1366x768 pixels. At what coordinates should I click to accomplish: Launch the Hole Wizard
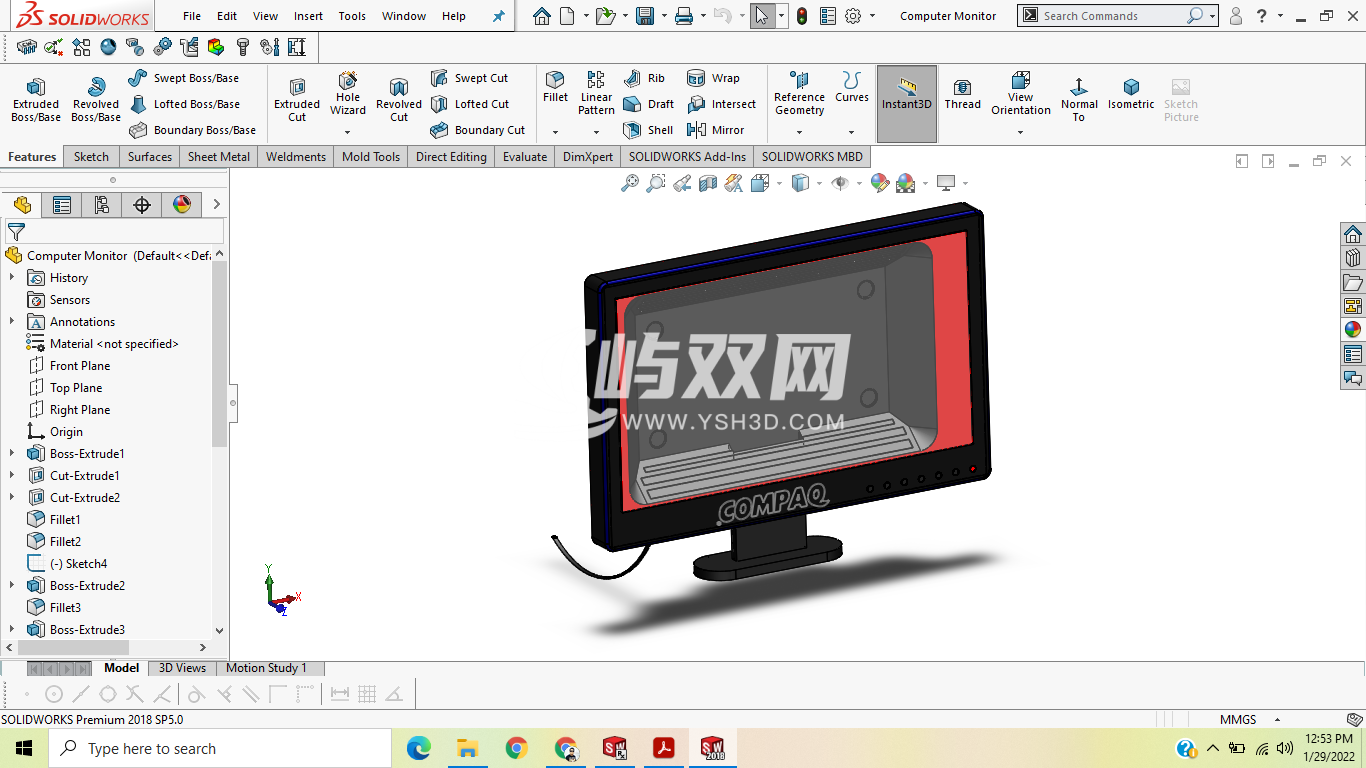point(348,95)
